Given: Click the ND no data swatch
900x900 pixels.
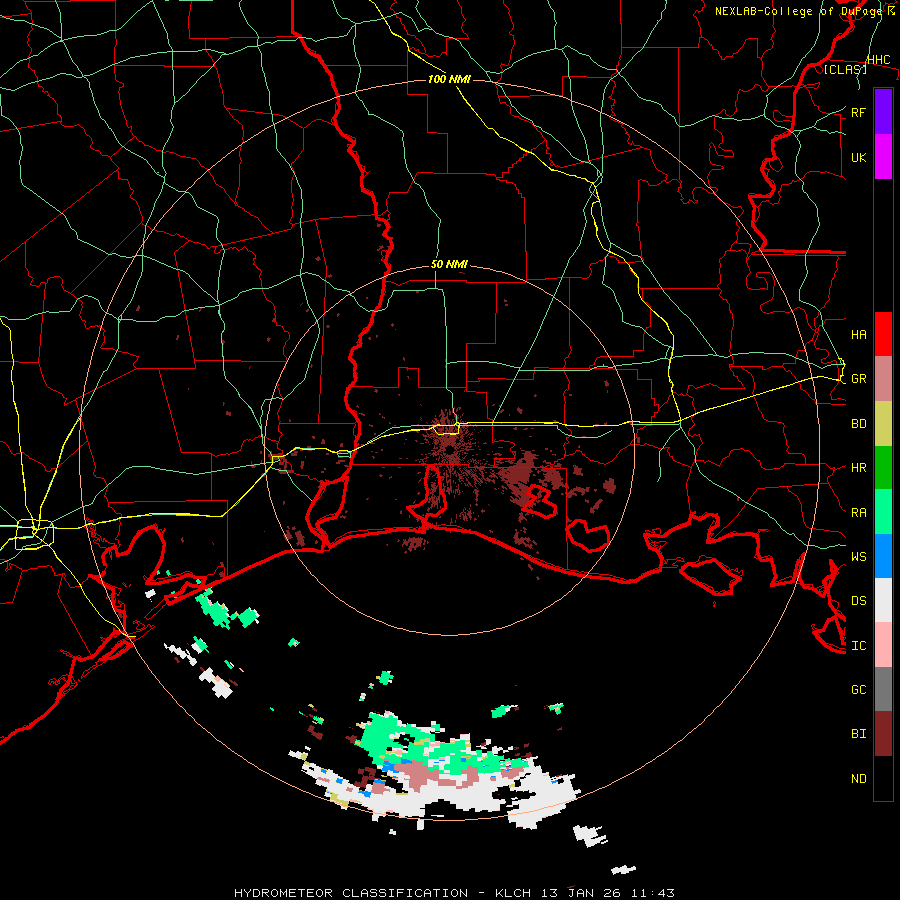Looking at the screenshot, I should pos(883,778).
